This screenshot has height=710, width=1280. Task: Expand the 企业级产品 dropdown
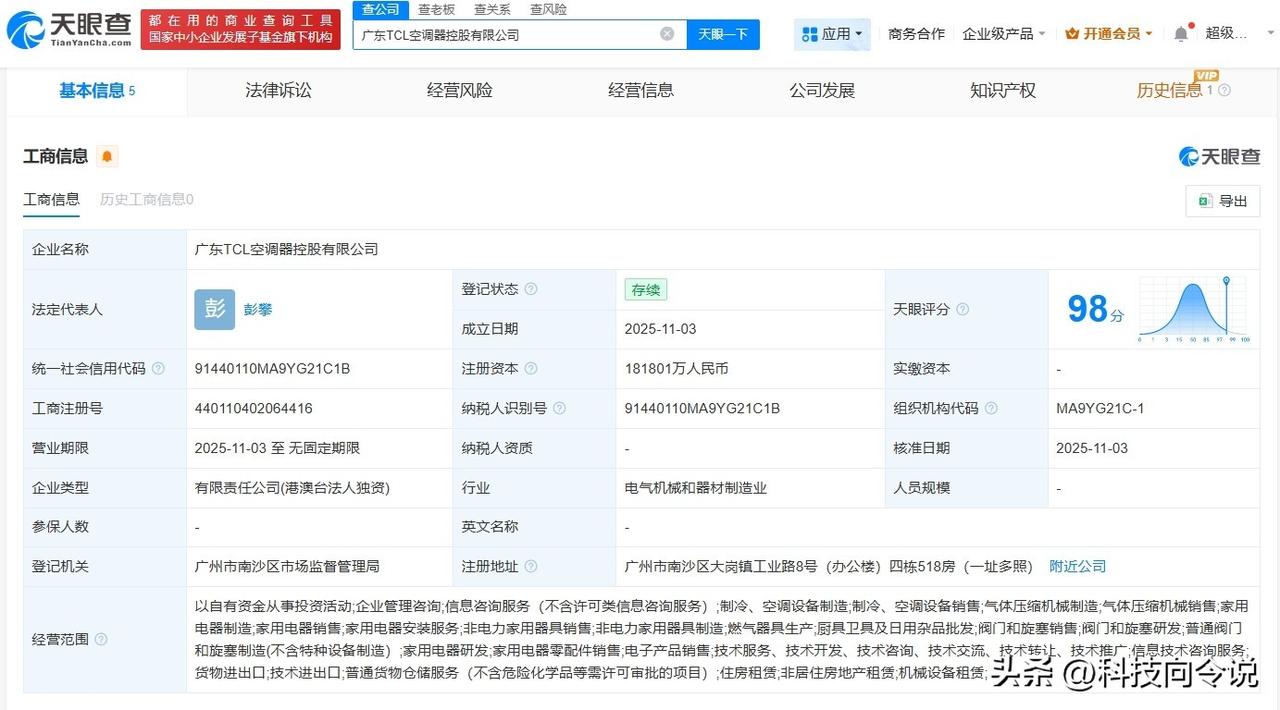coord(1004,34)
